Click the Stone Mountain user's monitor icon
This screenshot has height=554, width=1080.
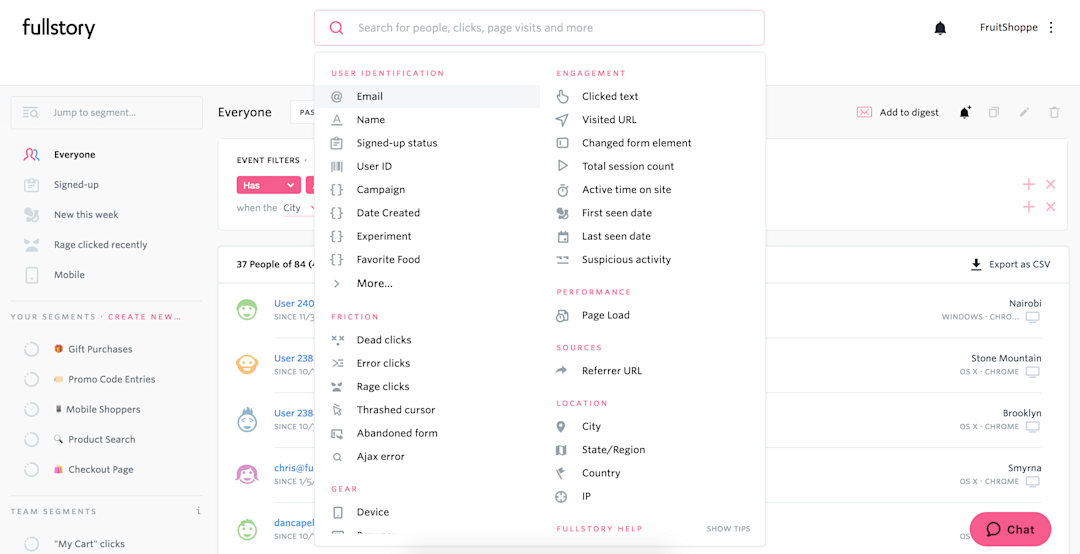(1032, 372)
